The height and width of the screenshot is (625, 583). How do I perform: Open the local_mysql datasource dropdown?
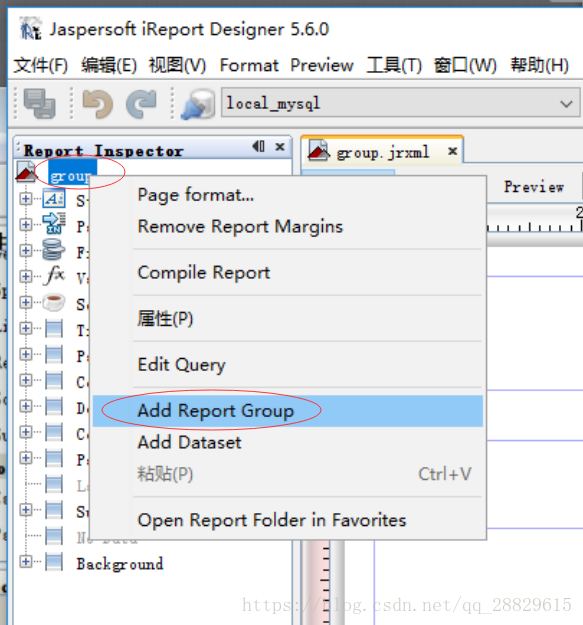400,103
